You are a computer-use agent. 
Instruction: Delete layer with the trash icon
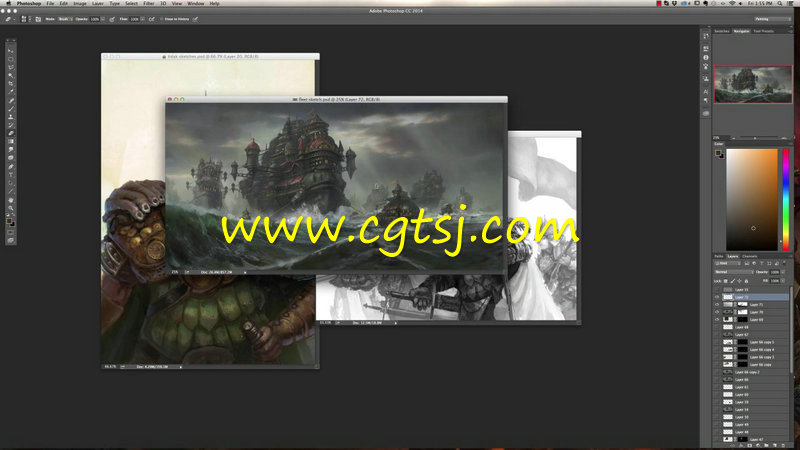coord(783,445)
